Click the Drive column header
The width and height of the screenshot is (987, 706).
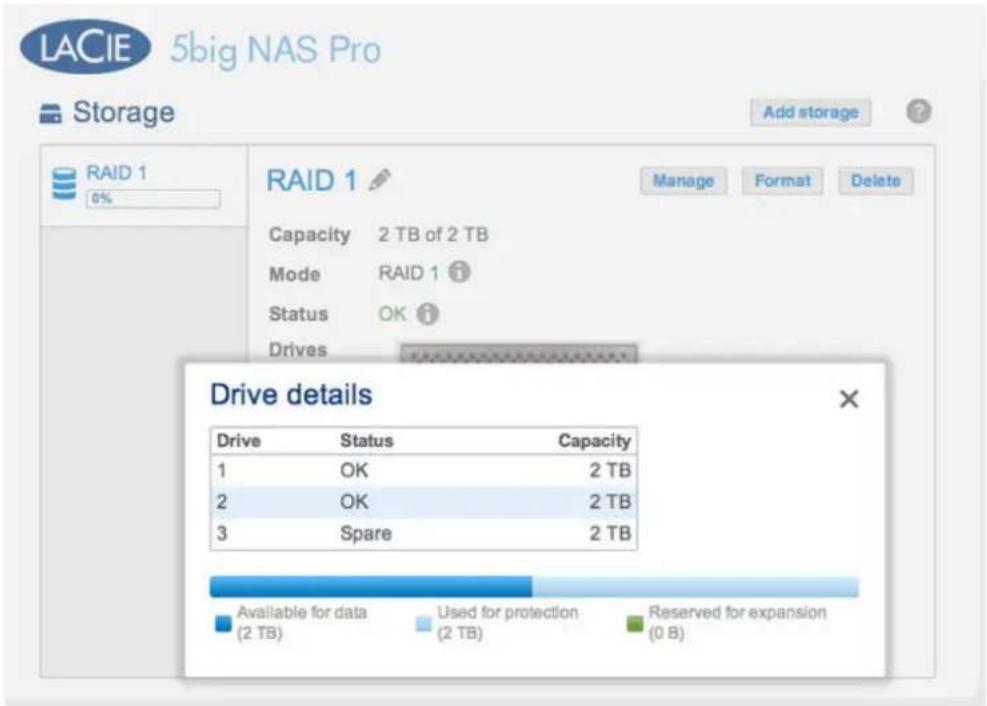pos(239,441)
